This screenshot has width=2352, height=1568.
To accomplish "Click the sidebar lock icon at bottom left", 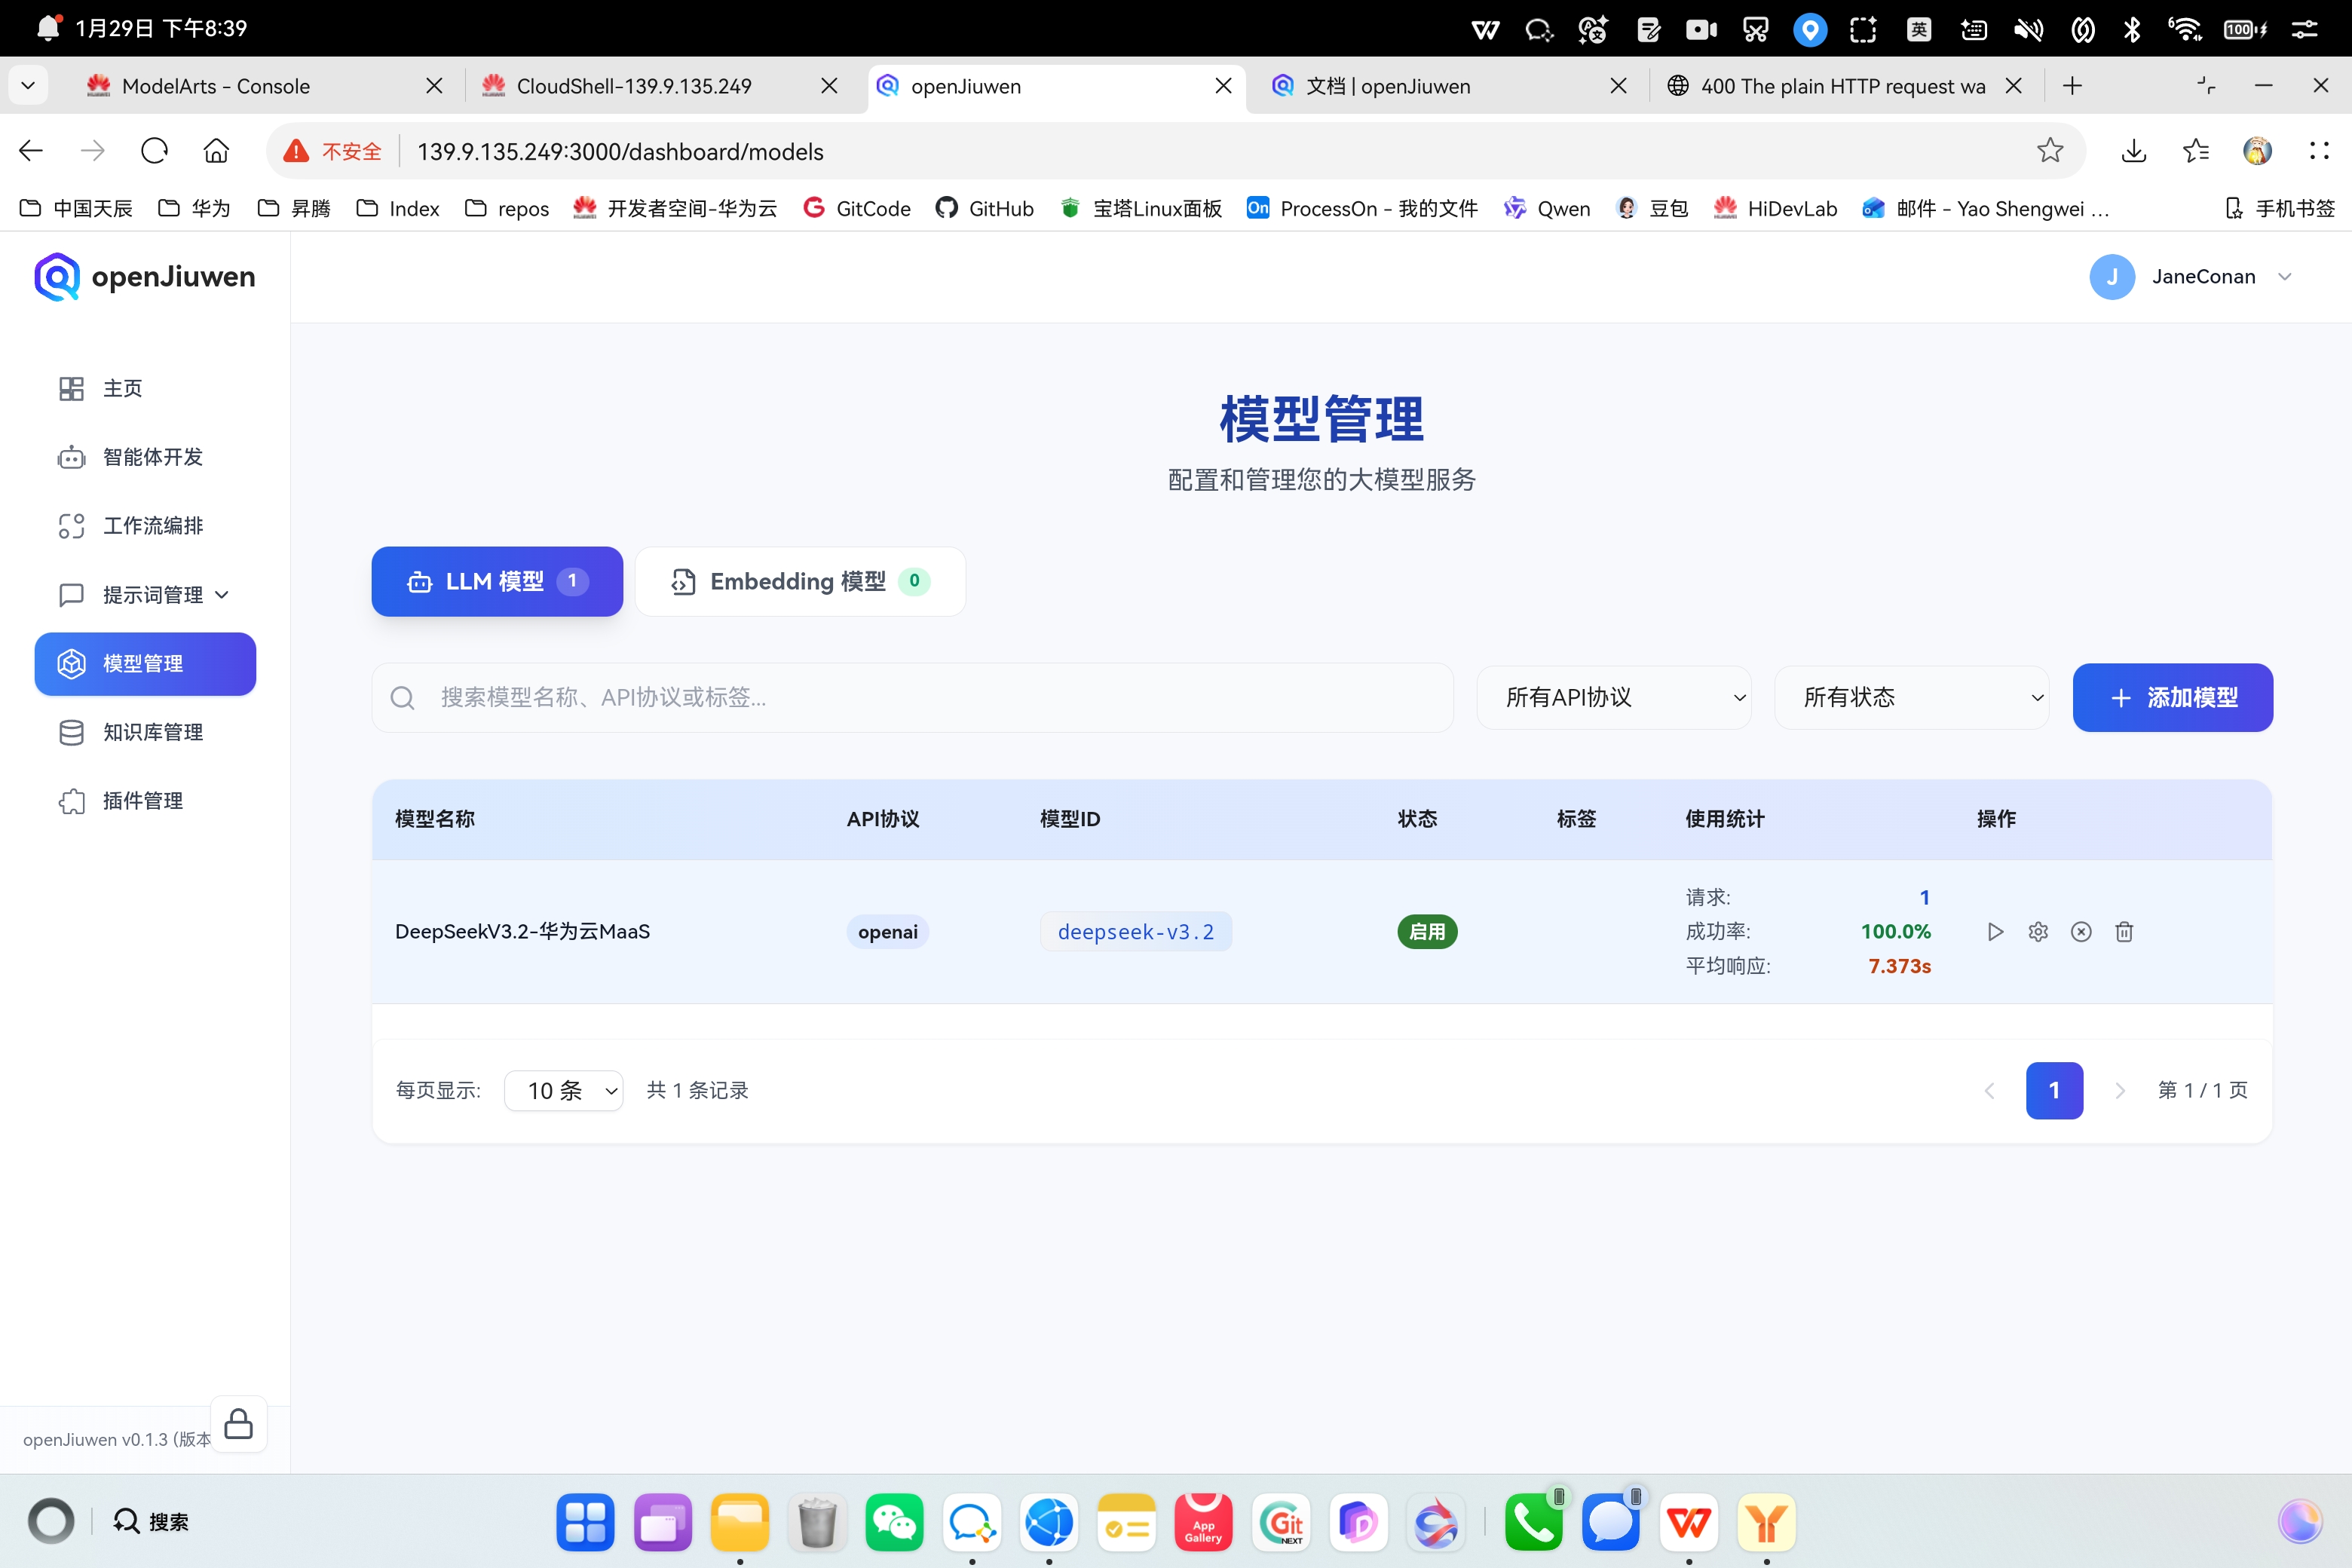I will tap(238, 1423).
